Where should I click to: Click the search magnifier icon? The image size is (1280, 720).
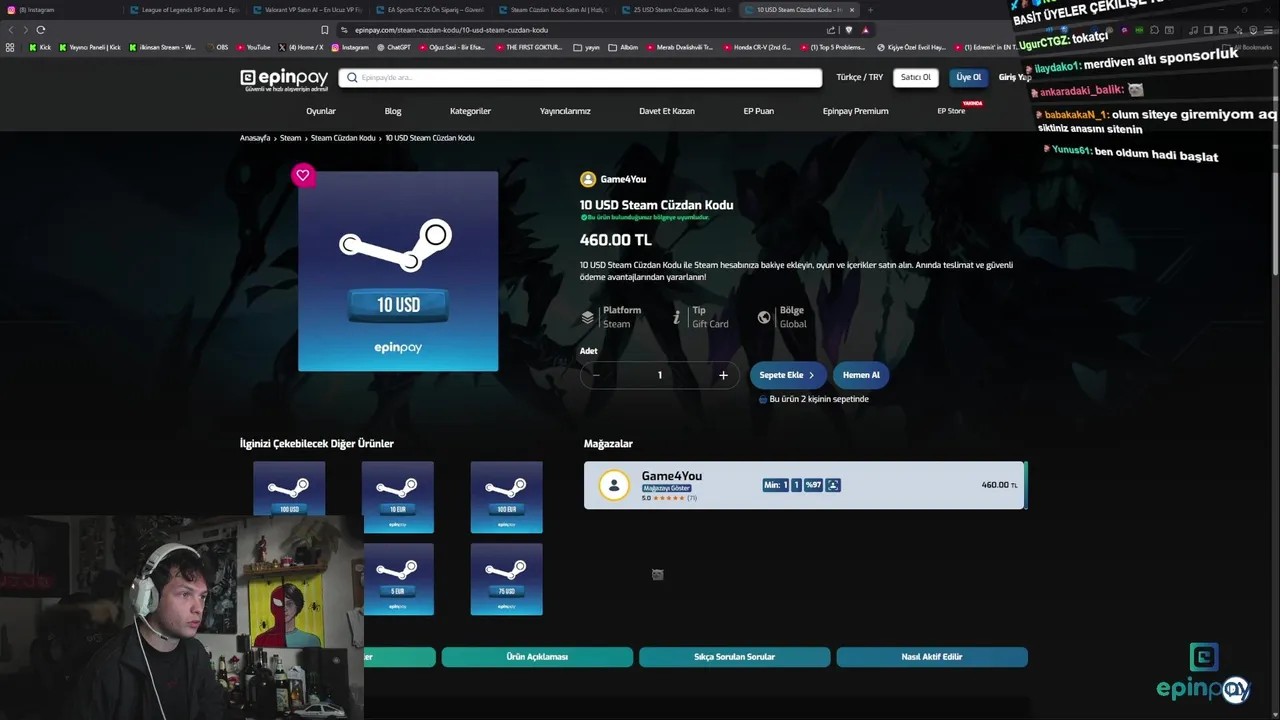(x=352, y=78)
